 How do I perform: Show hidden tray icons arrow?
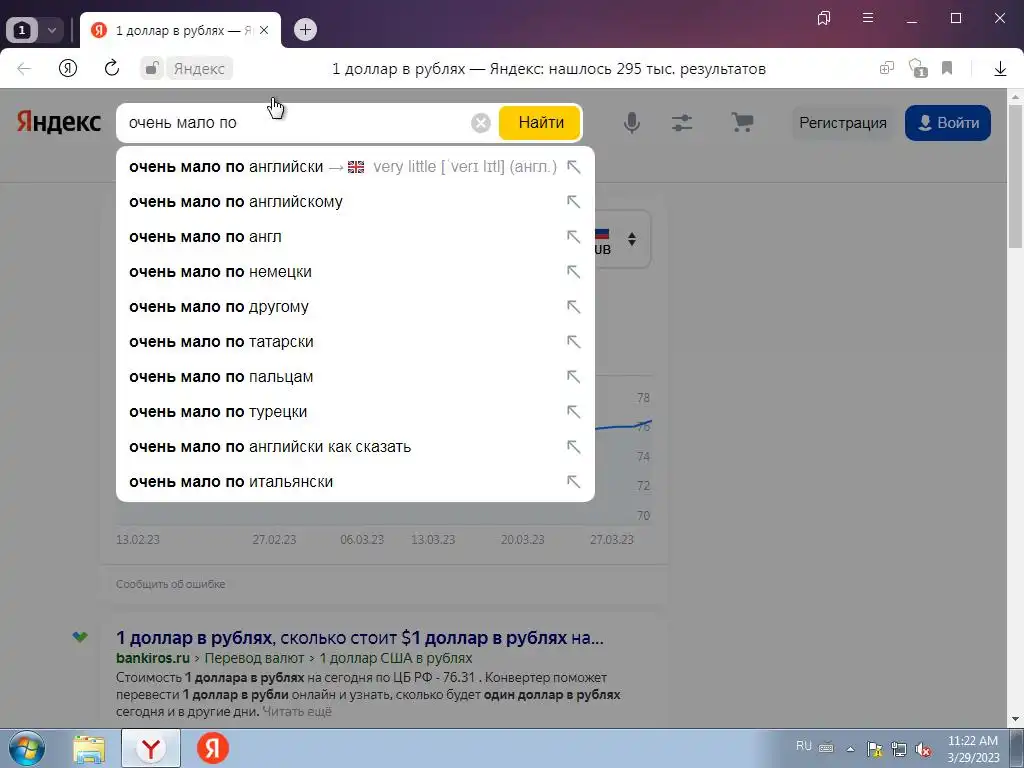[x=850, y=749]
